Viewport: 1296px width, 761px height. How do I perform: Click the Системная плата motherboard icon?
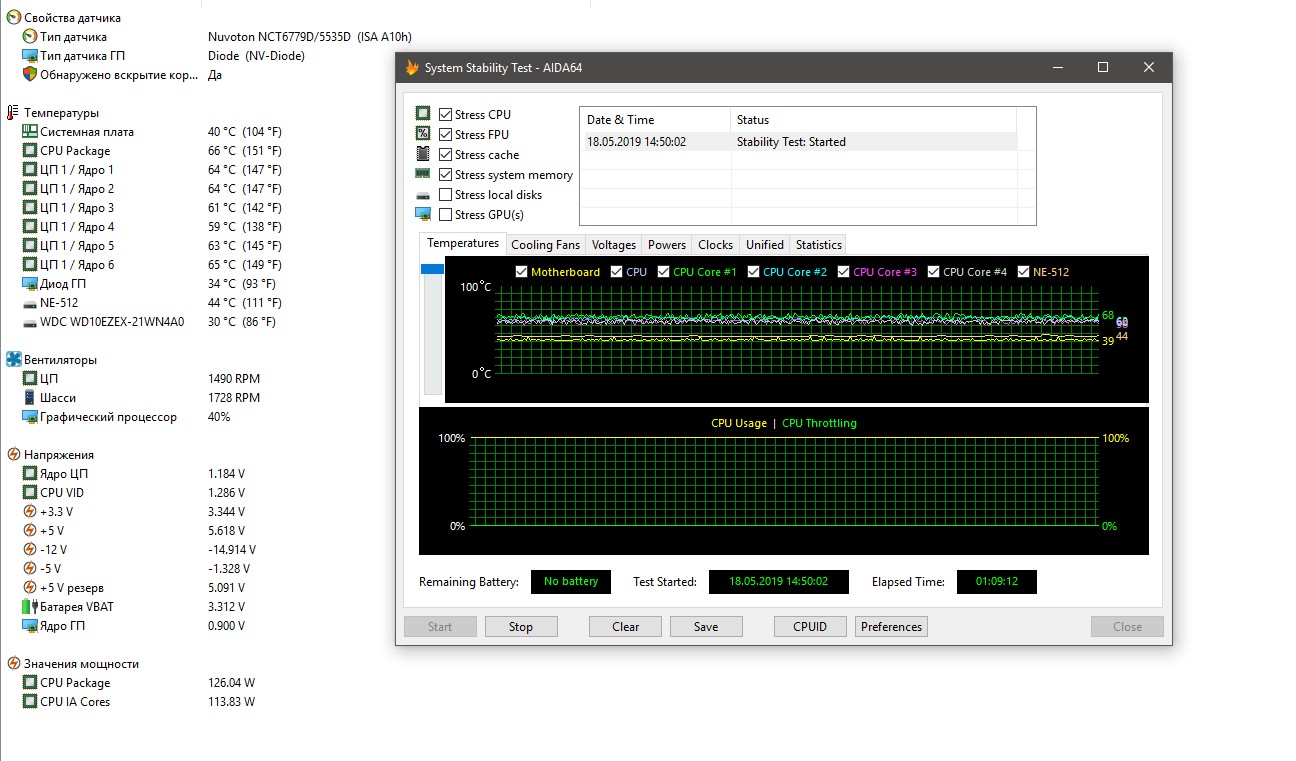click(x=30, y=132)
